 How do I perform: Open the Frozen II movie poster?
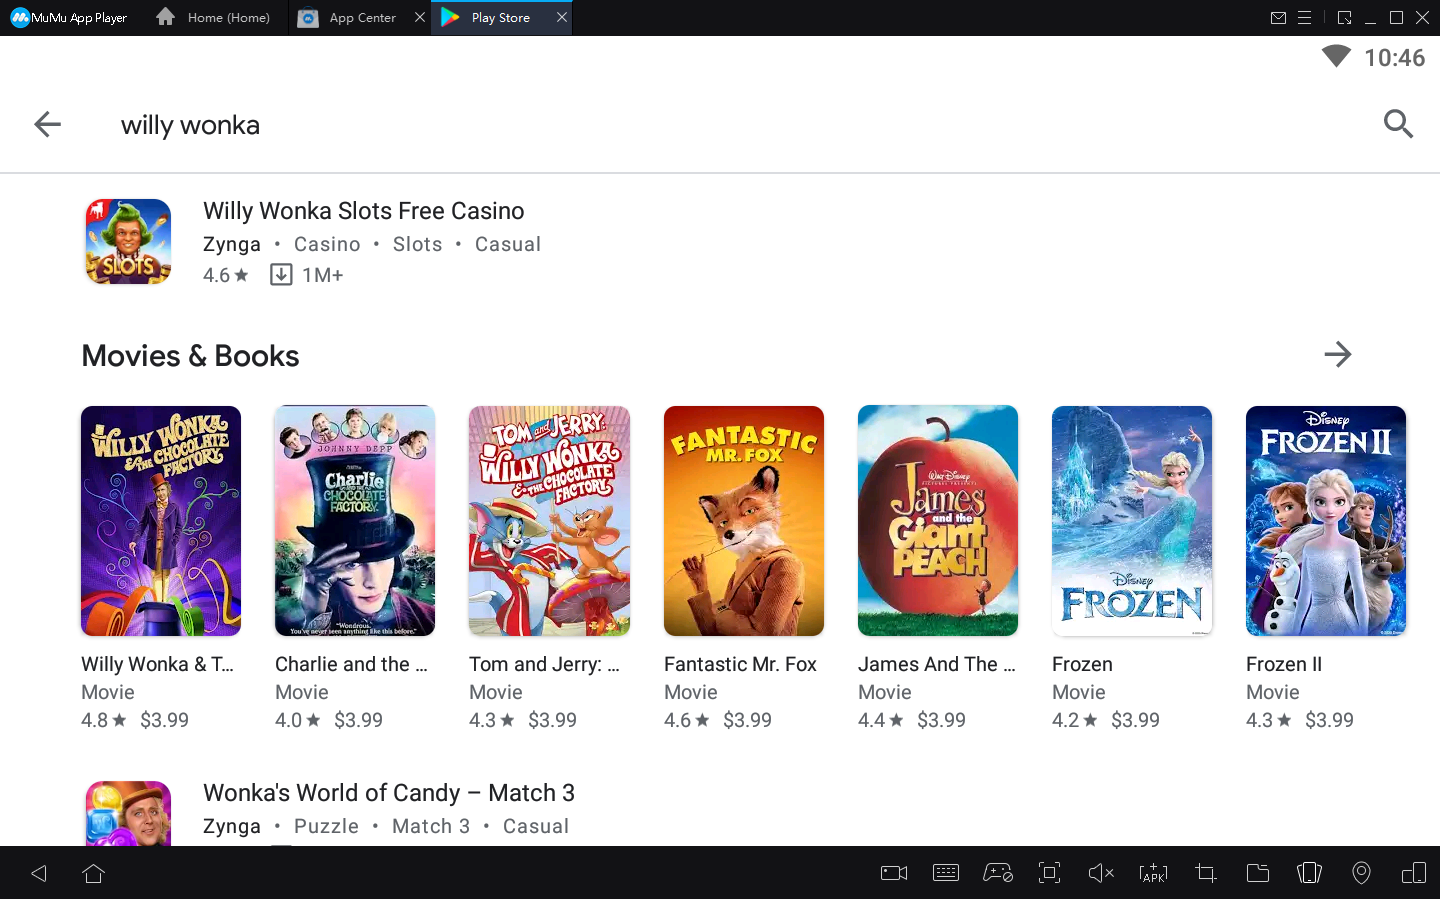click(x=1326, y=521)
